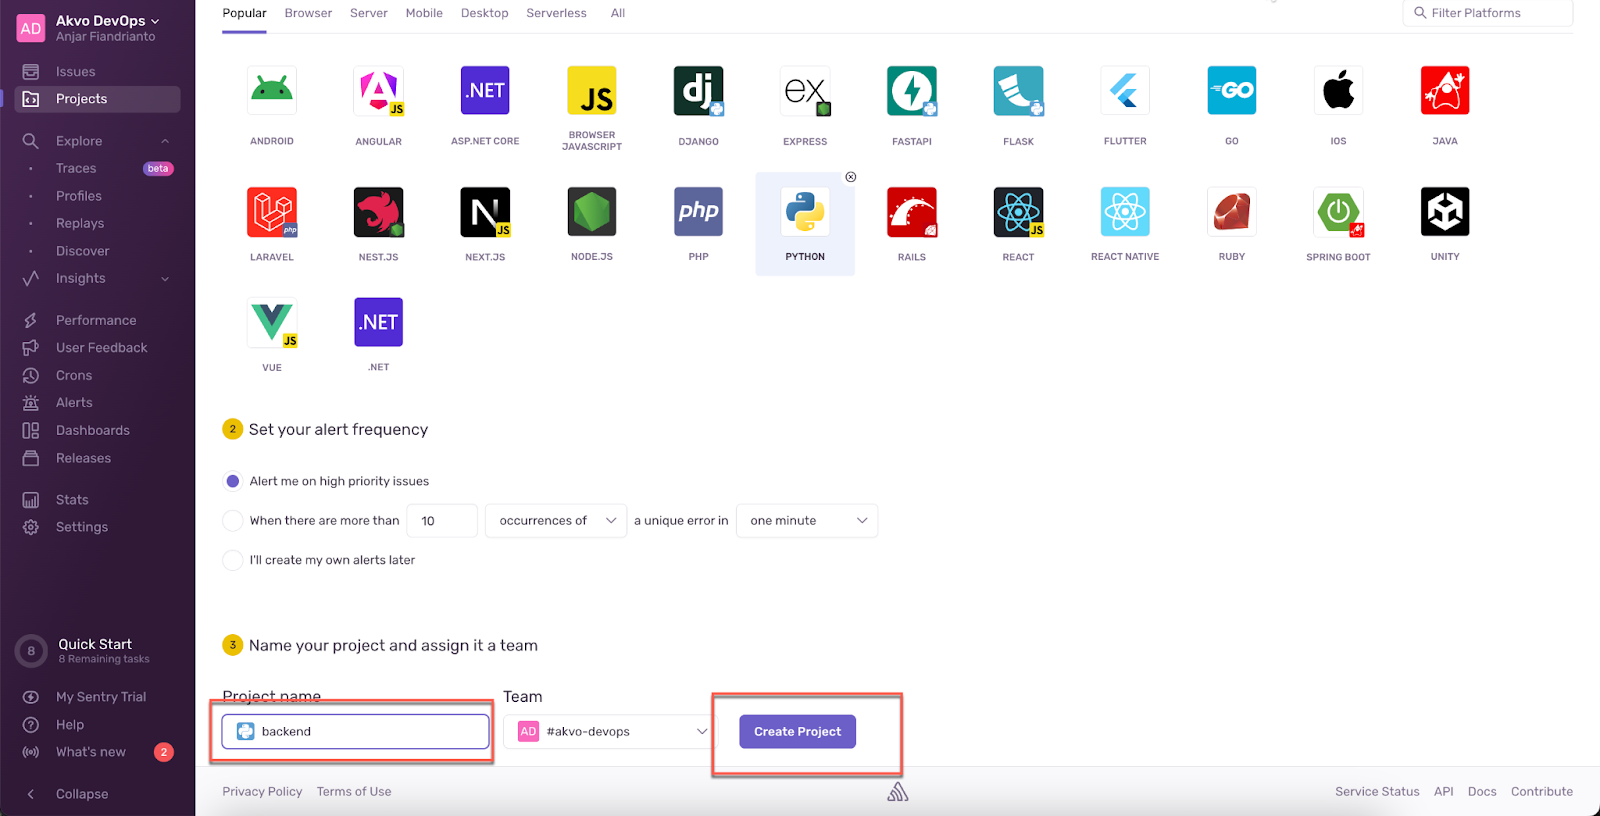Select Alert me on high priority issues
1600x816 pixels.
pyautogui.click(x=233, y=481)
